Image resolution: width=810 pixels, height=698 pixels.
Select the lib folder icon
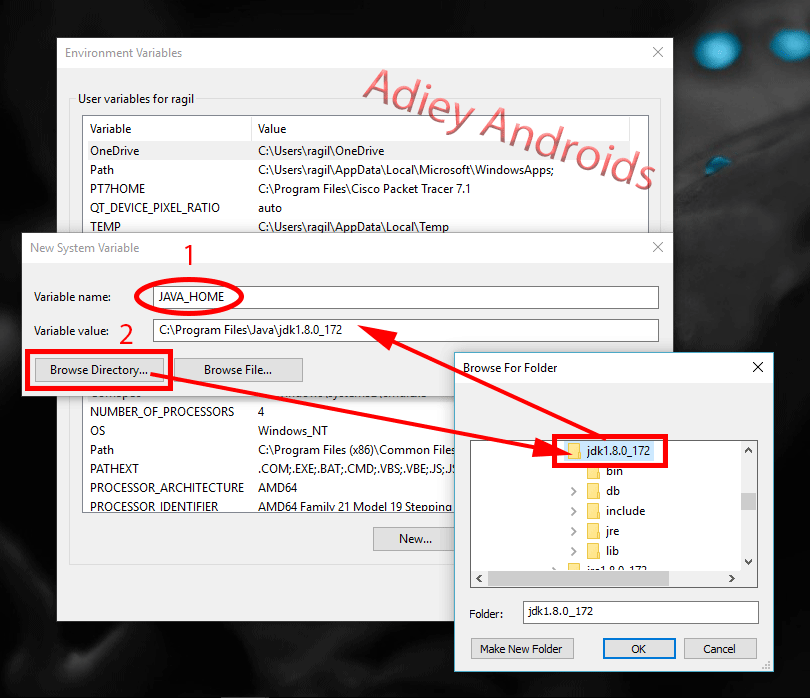pos(593,550)
